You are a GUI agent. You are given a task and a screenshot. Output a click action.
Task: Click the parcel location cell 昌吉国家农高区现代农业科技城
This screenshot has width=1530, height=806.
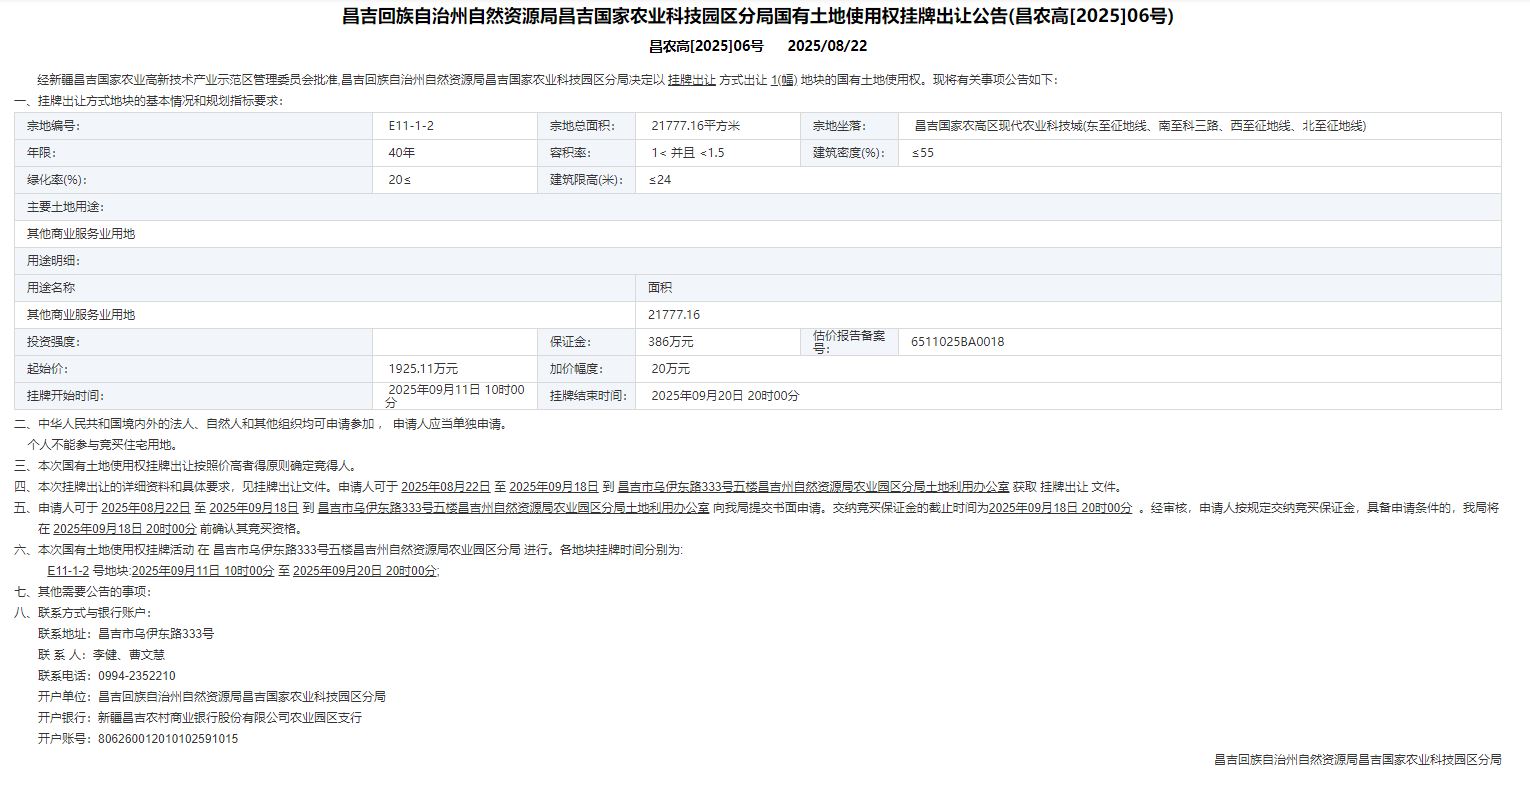1139,126
